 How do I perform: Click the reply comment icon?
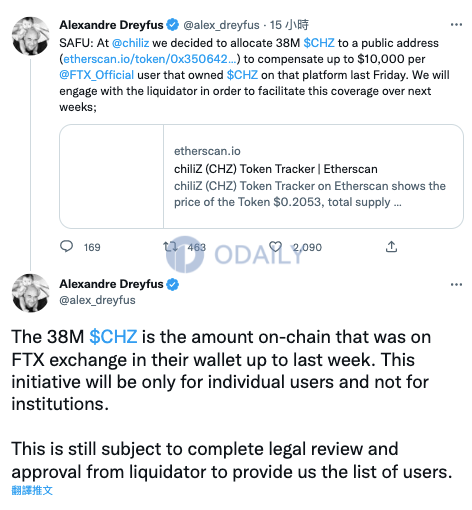point(66,247)
